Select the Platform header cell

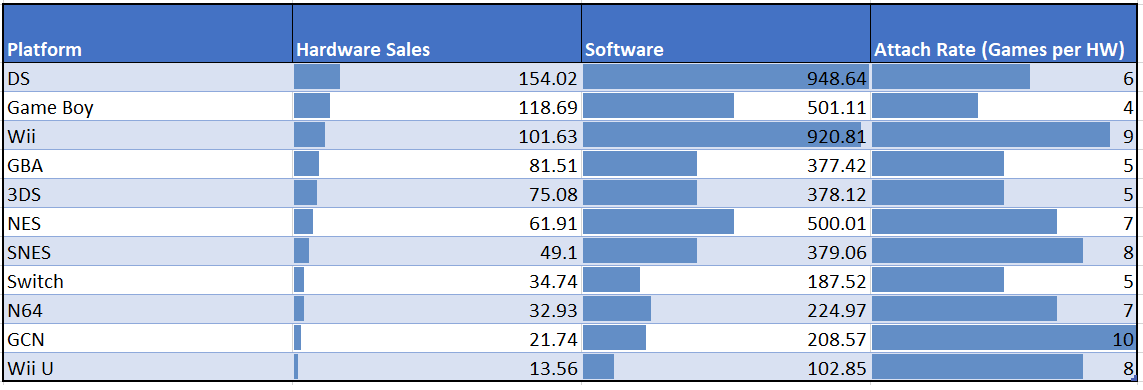(x=147, y=34)
